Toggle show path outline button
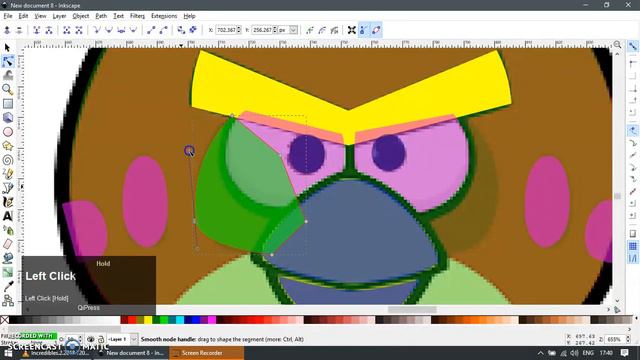This screenshot has width=640, height=360. pyautogui.click(x=376, y=30)
